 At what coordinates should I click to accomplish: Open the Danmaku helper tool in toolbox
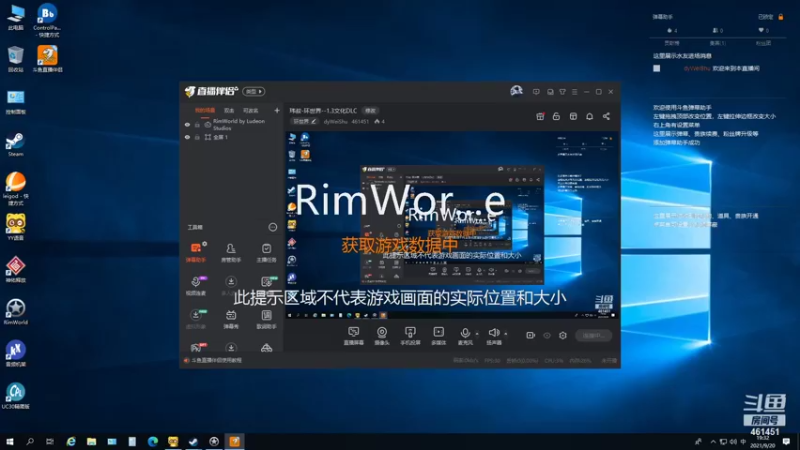[x=196, y=252]
